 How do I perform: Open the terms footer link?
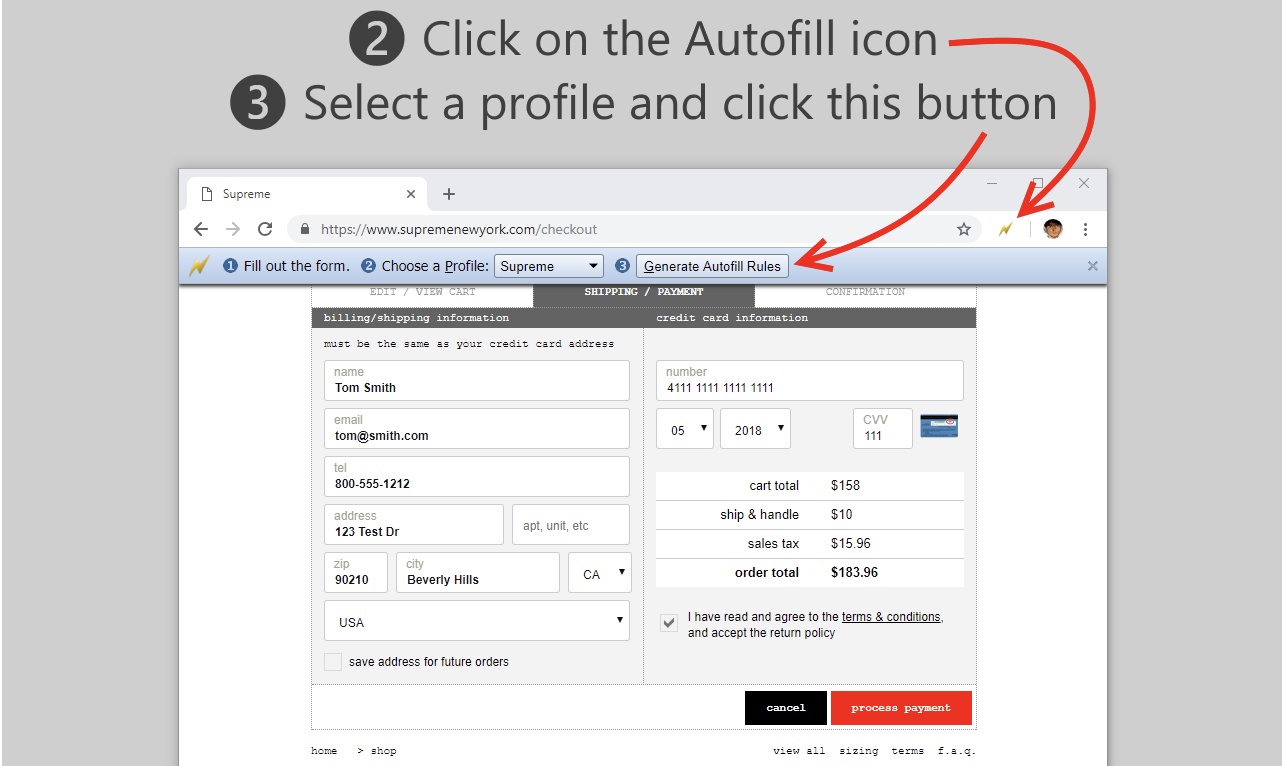(908, 751)
